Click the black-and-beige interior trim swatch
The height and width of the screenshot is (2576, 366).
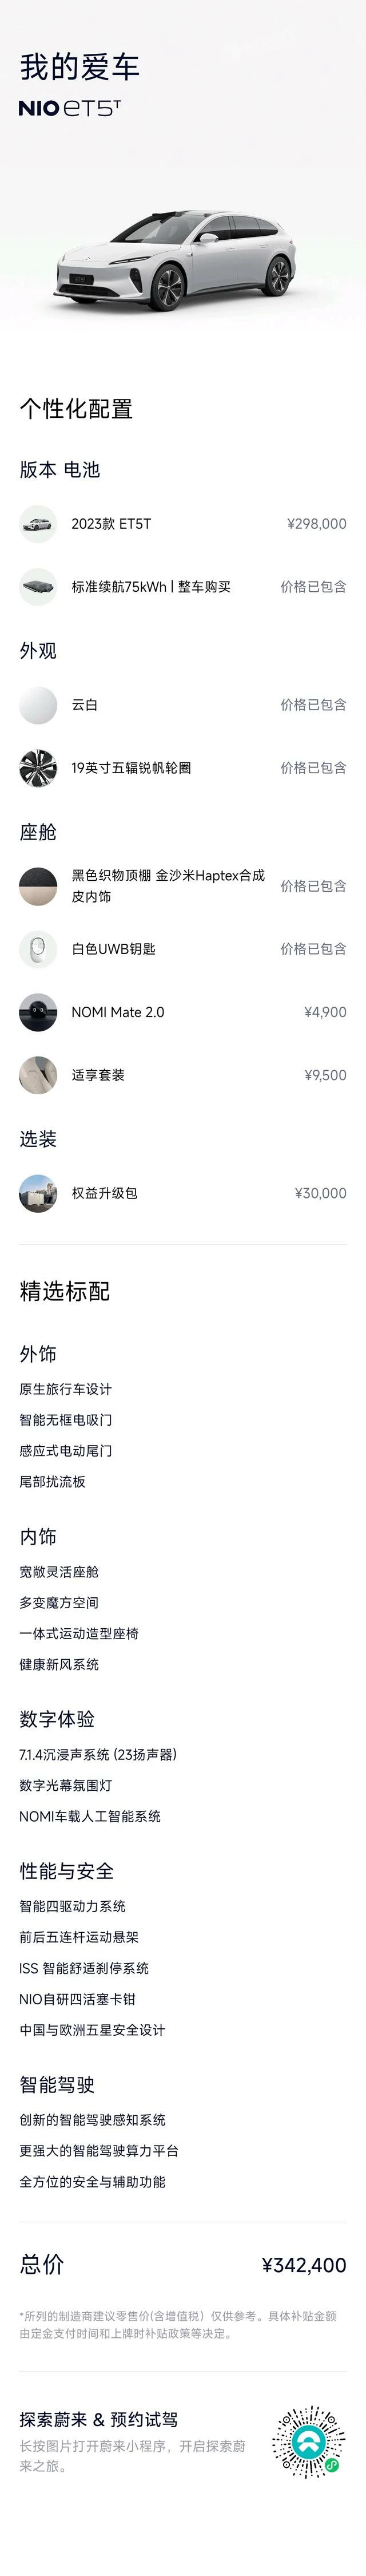pos(38,886)
